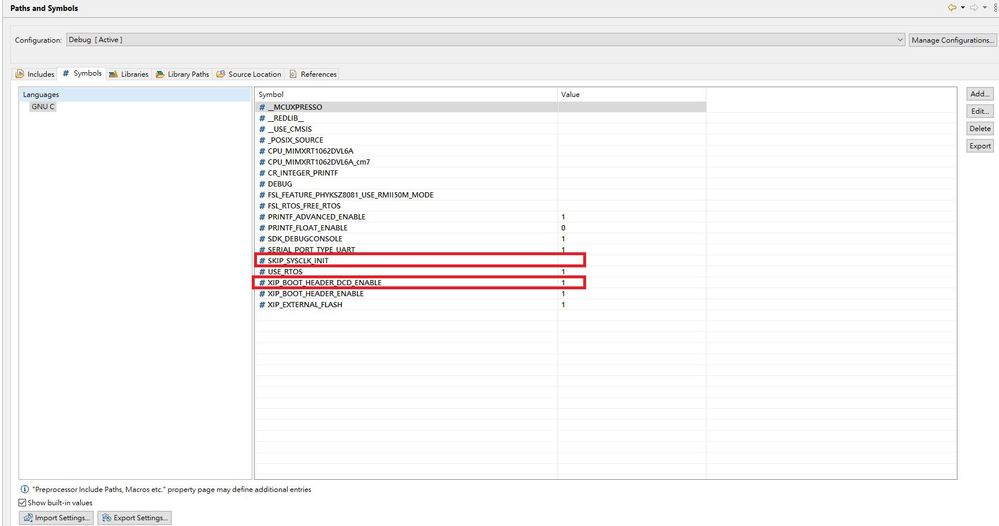Click the Export Settings button icon
The width and height of the screenshot is (999, 526).
point(106,518)
